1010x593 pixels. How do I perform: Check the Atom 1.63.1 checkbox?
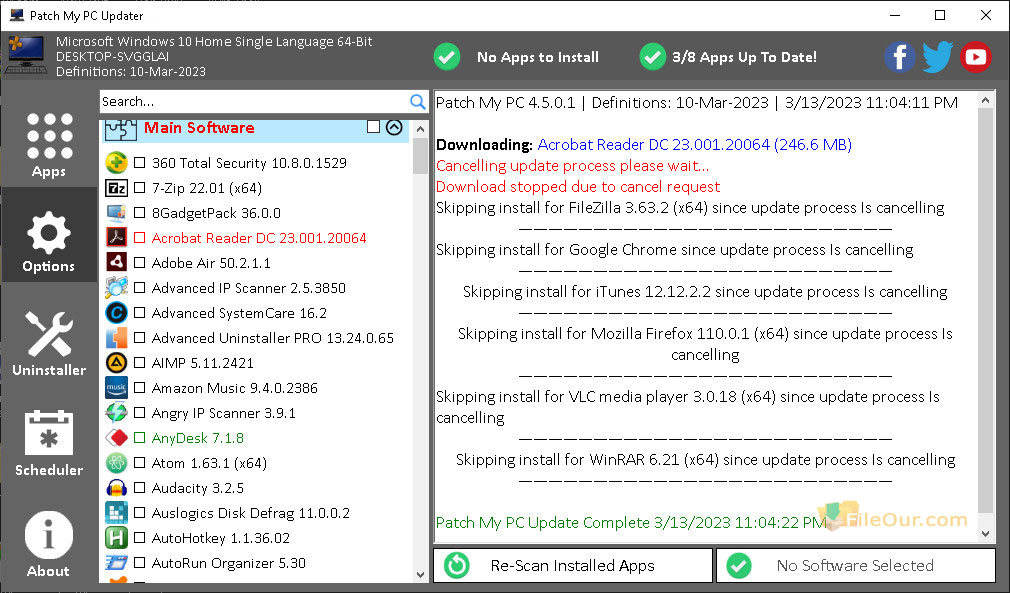click(139, 463)
